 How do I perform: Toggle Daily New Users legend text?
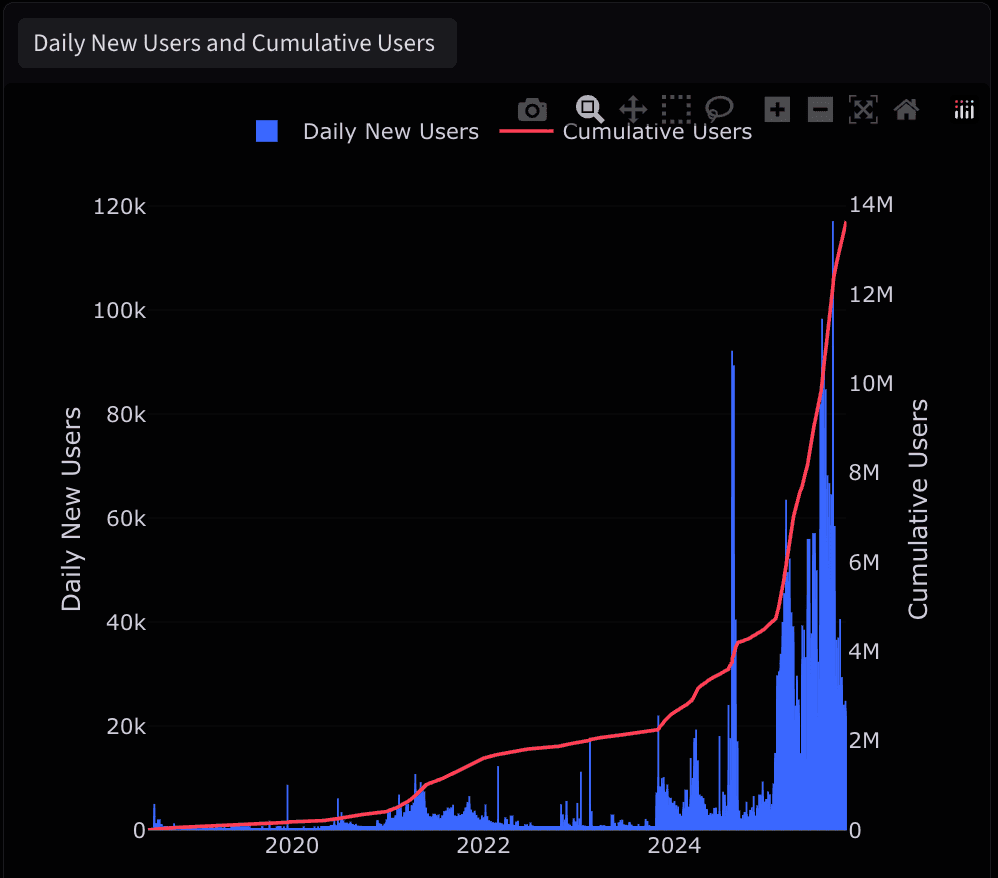pos(391,132)
